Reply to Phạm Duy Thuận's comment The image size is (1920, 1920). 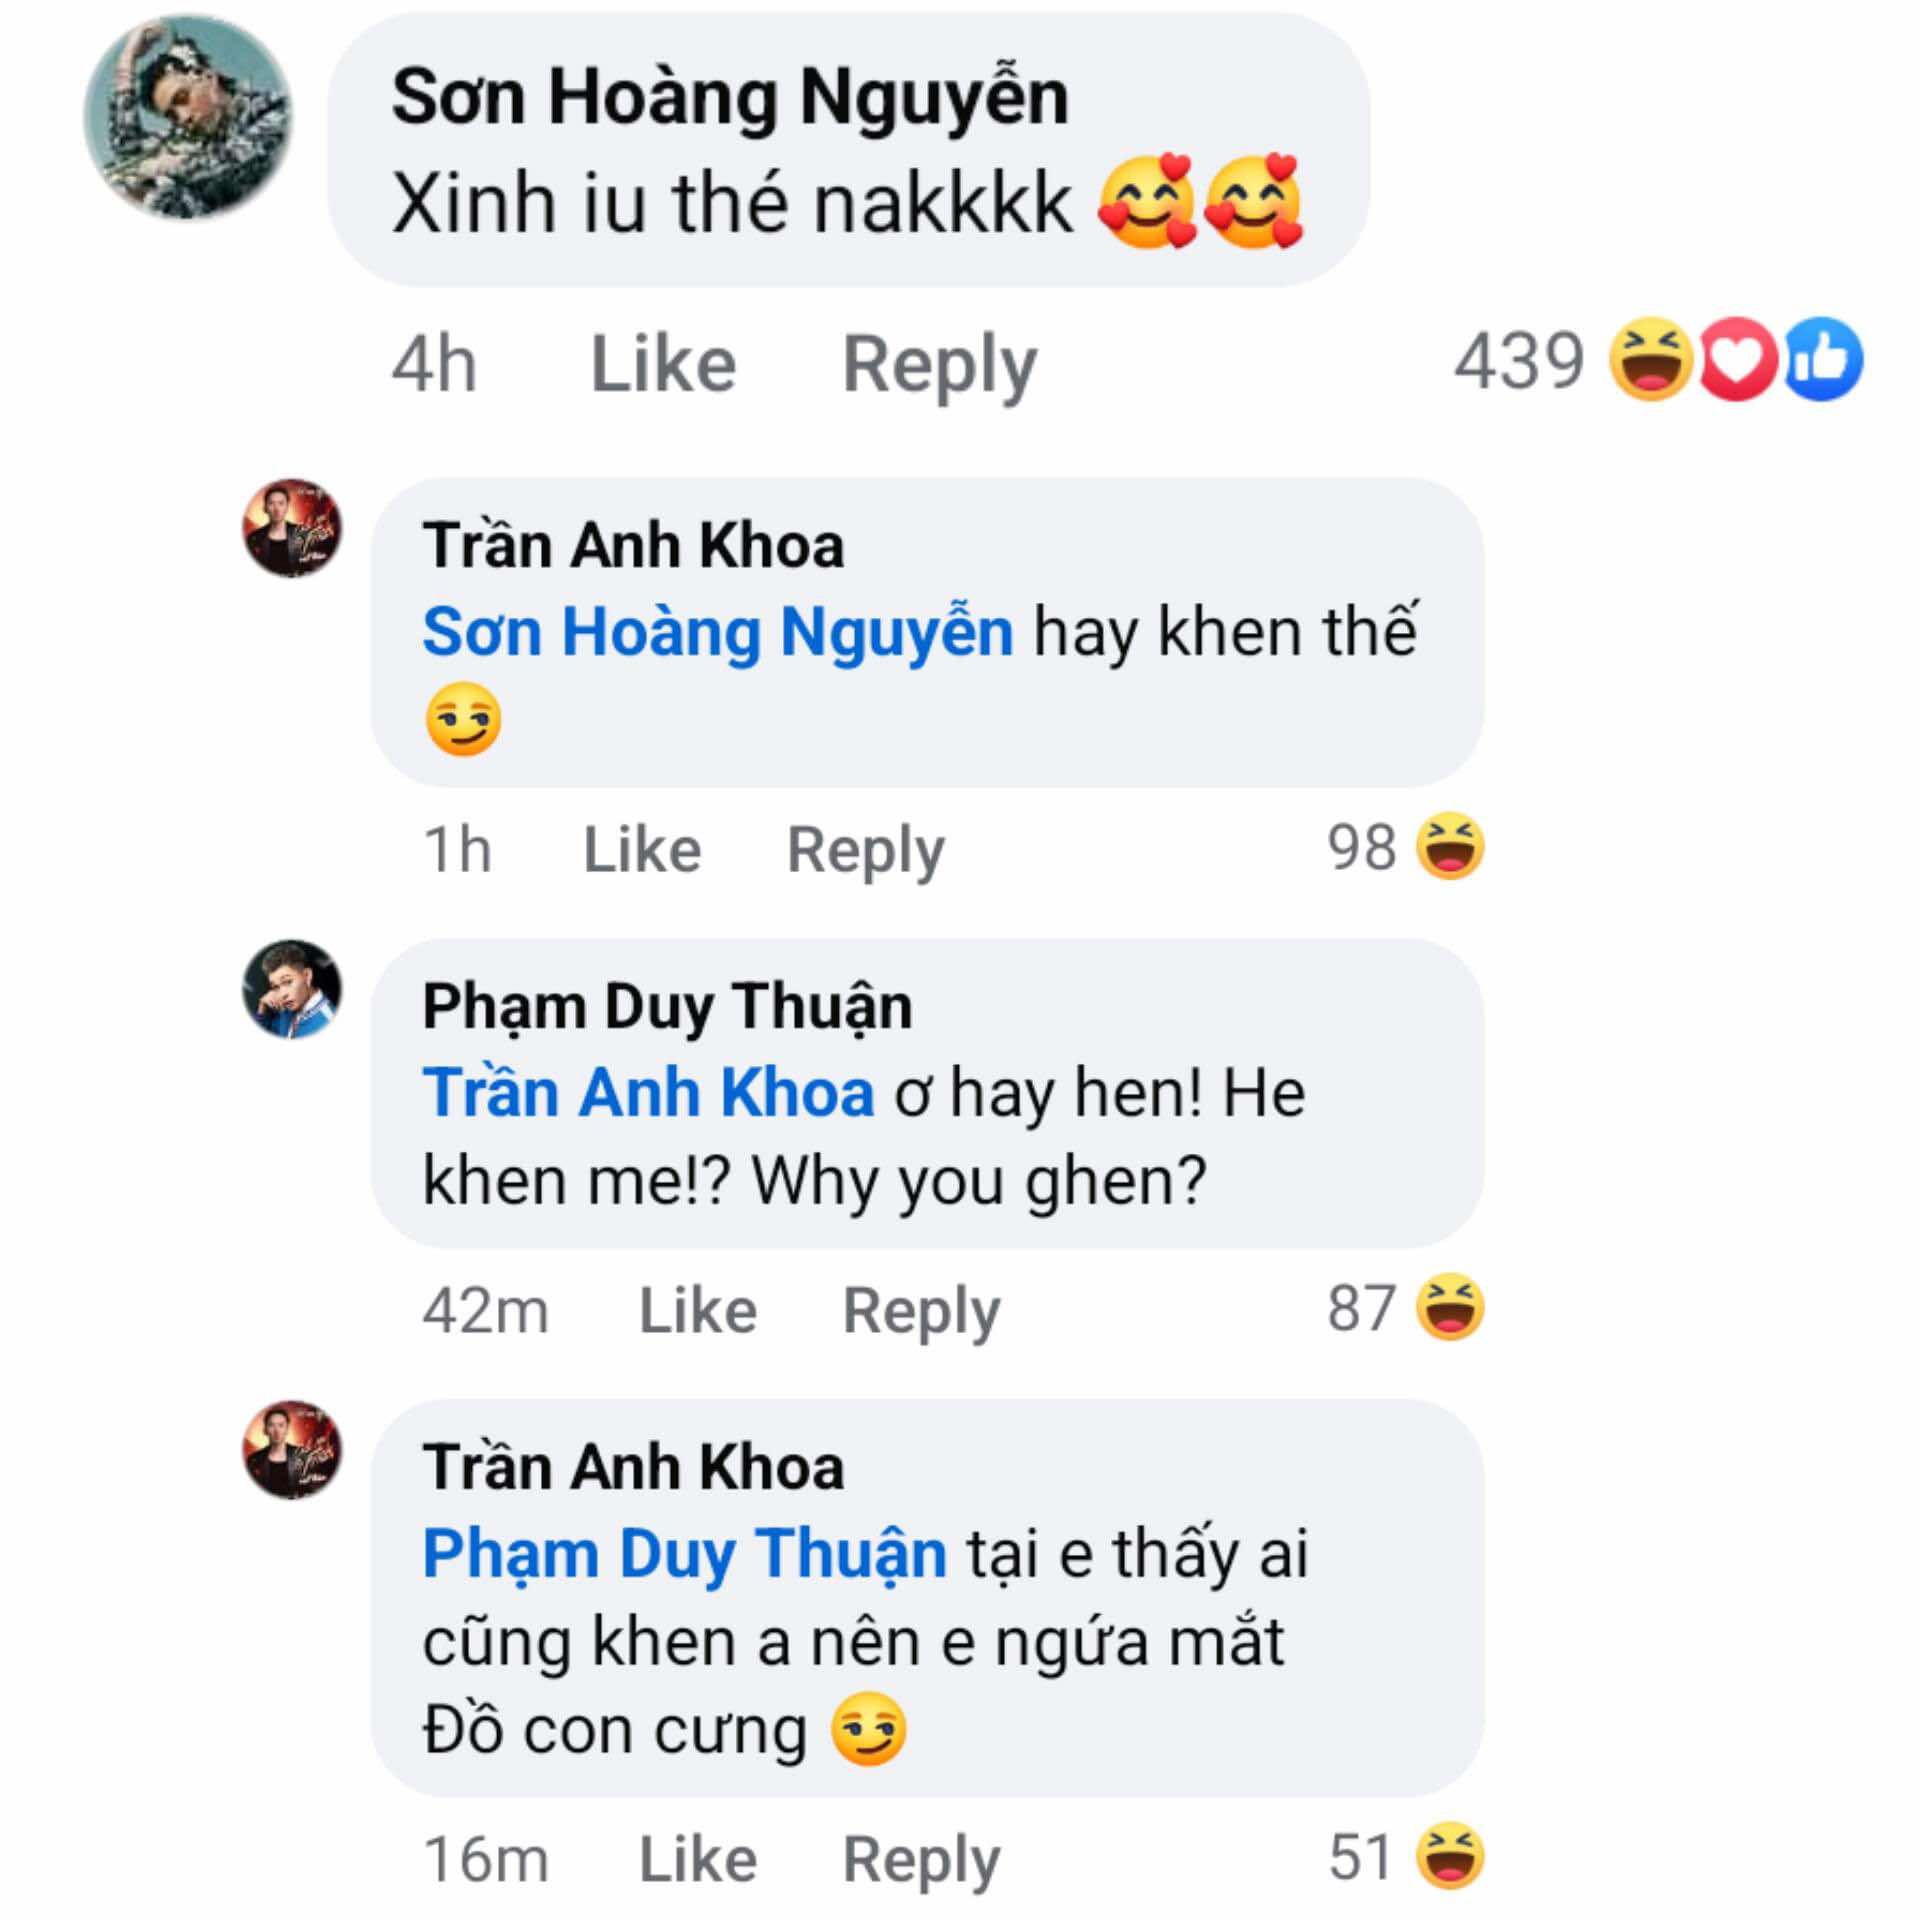click(x=921, y=1310)
